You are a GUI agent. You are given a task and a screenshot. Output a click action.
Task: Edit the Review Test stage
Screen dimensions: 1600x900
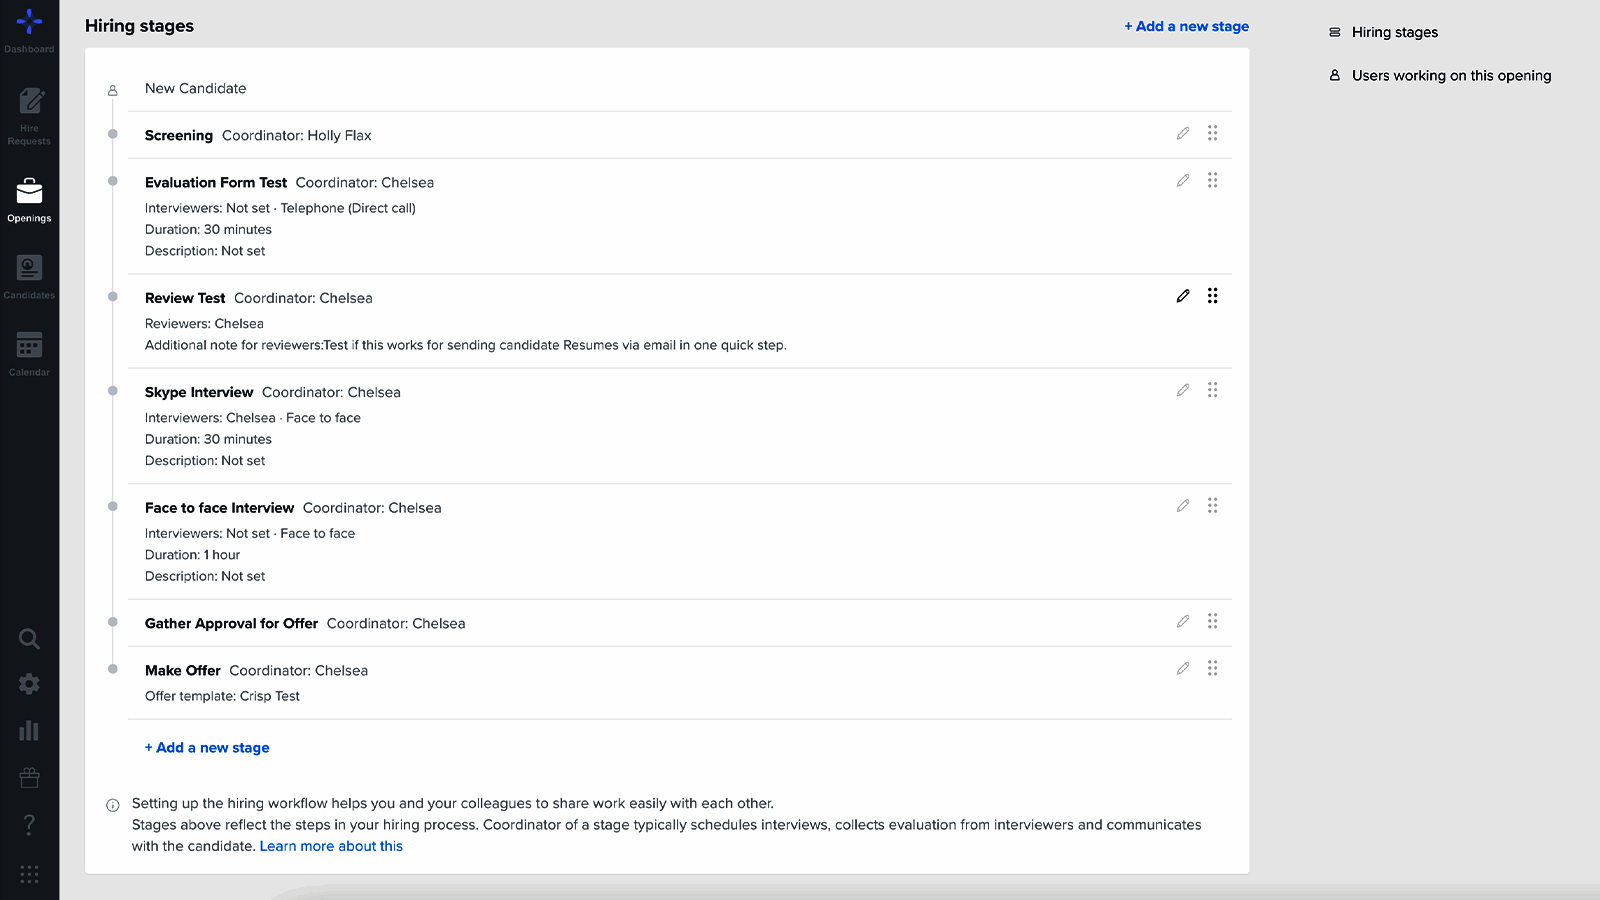(1183, 296)
